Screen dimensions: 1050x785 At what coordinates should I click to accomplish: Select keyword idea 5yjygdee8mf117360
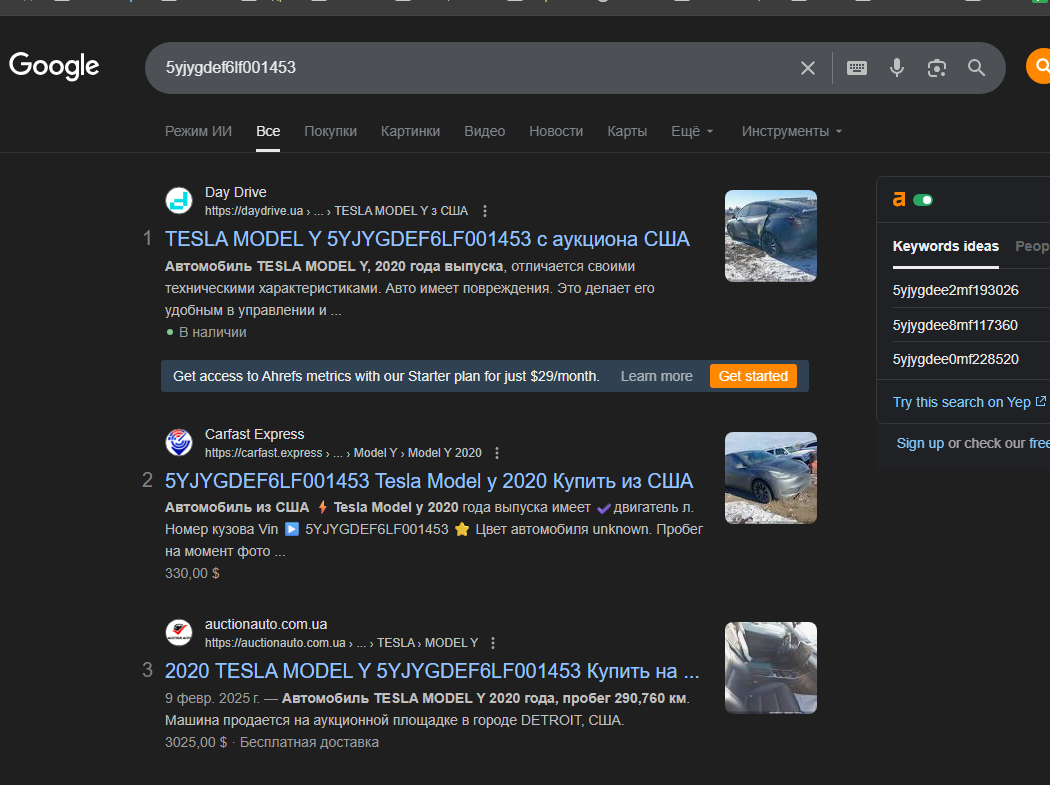coord(955,325)
